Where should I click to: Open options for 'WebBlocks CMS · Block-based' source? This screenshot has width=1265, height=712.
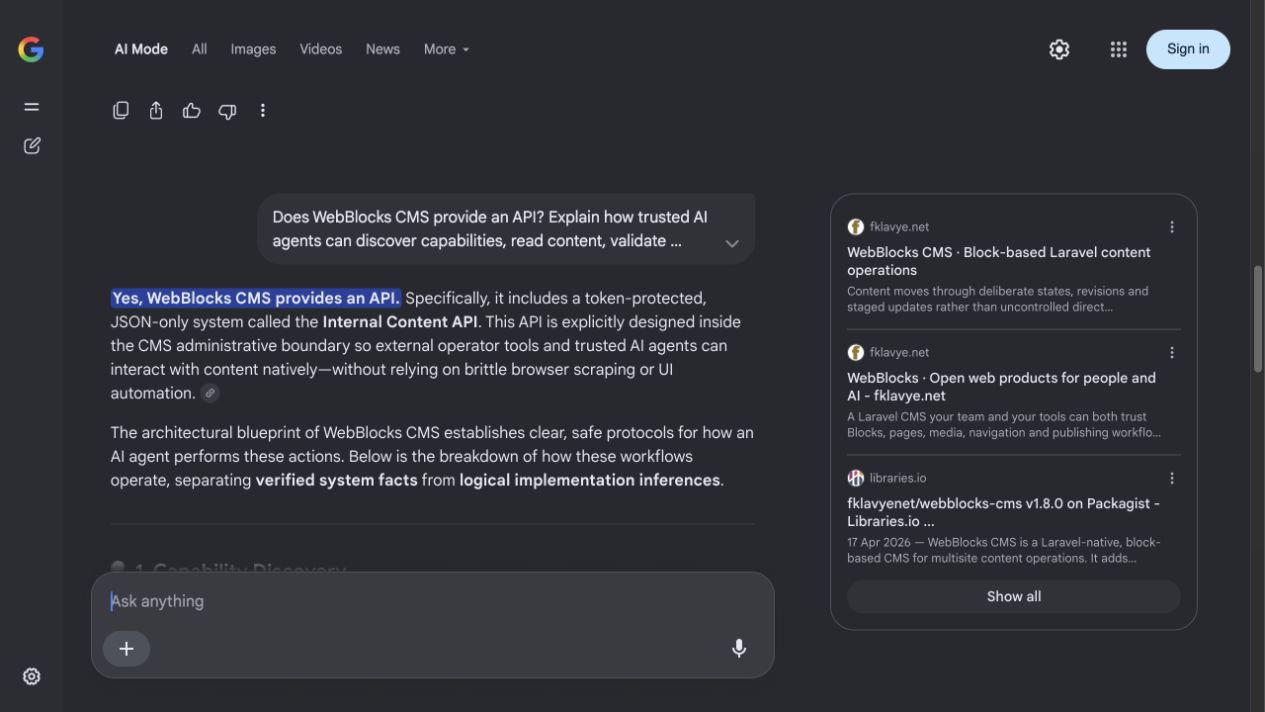1172,227
